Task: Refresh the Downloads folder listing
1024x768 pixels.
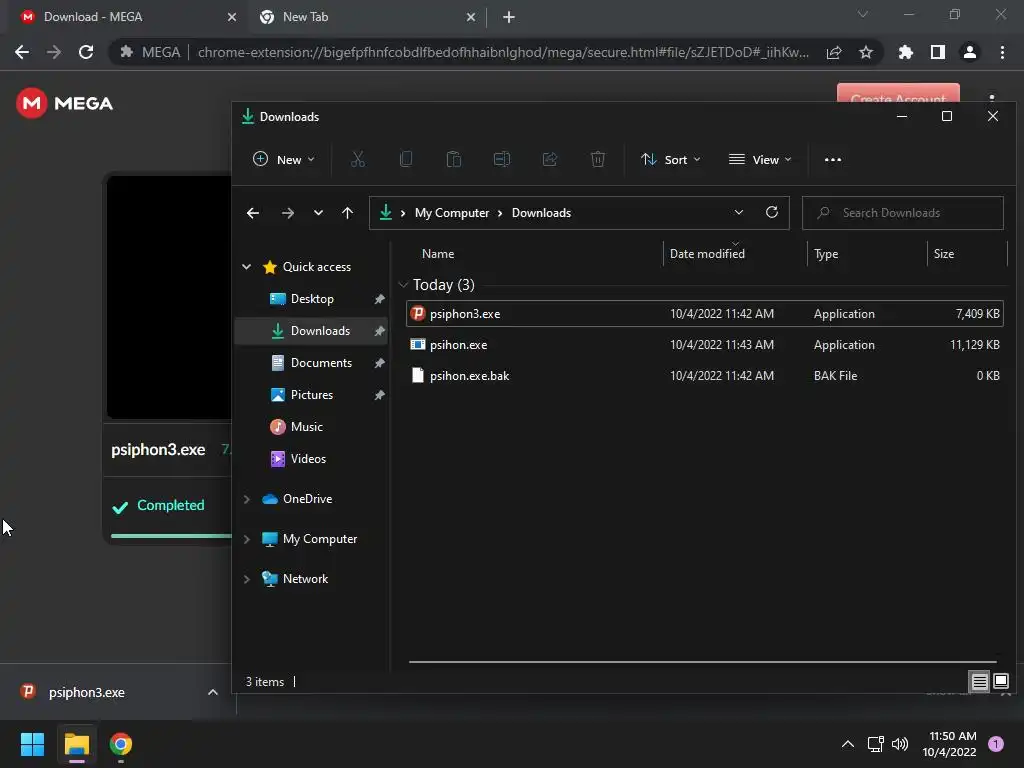Action: [771, 213]
